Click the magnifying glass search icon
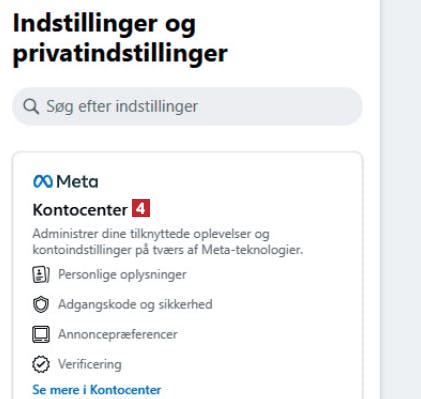The width and height of the screenshot is (421, 399). click(x=31, y=106)
